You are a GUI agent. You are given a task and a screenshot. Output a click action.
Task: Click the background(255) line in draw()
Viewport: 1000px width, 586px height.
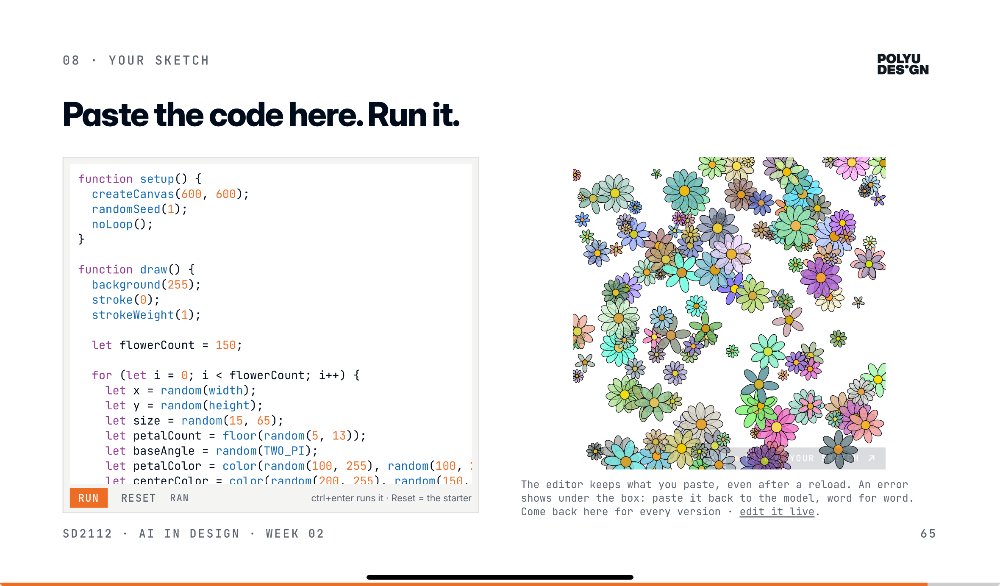tap(146, 284)
